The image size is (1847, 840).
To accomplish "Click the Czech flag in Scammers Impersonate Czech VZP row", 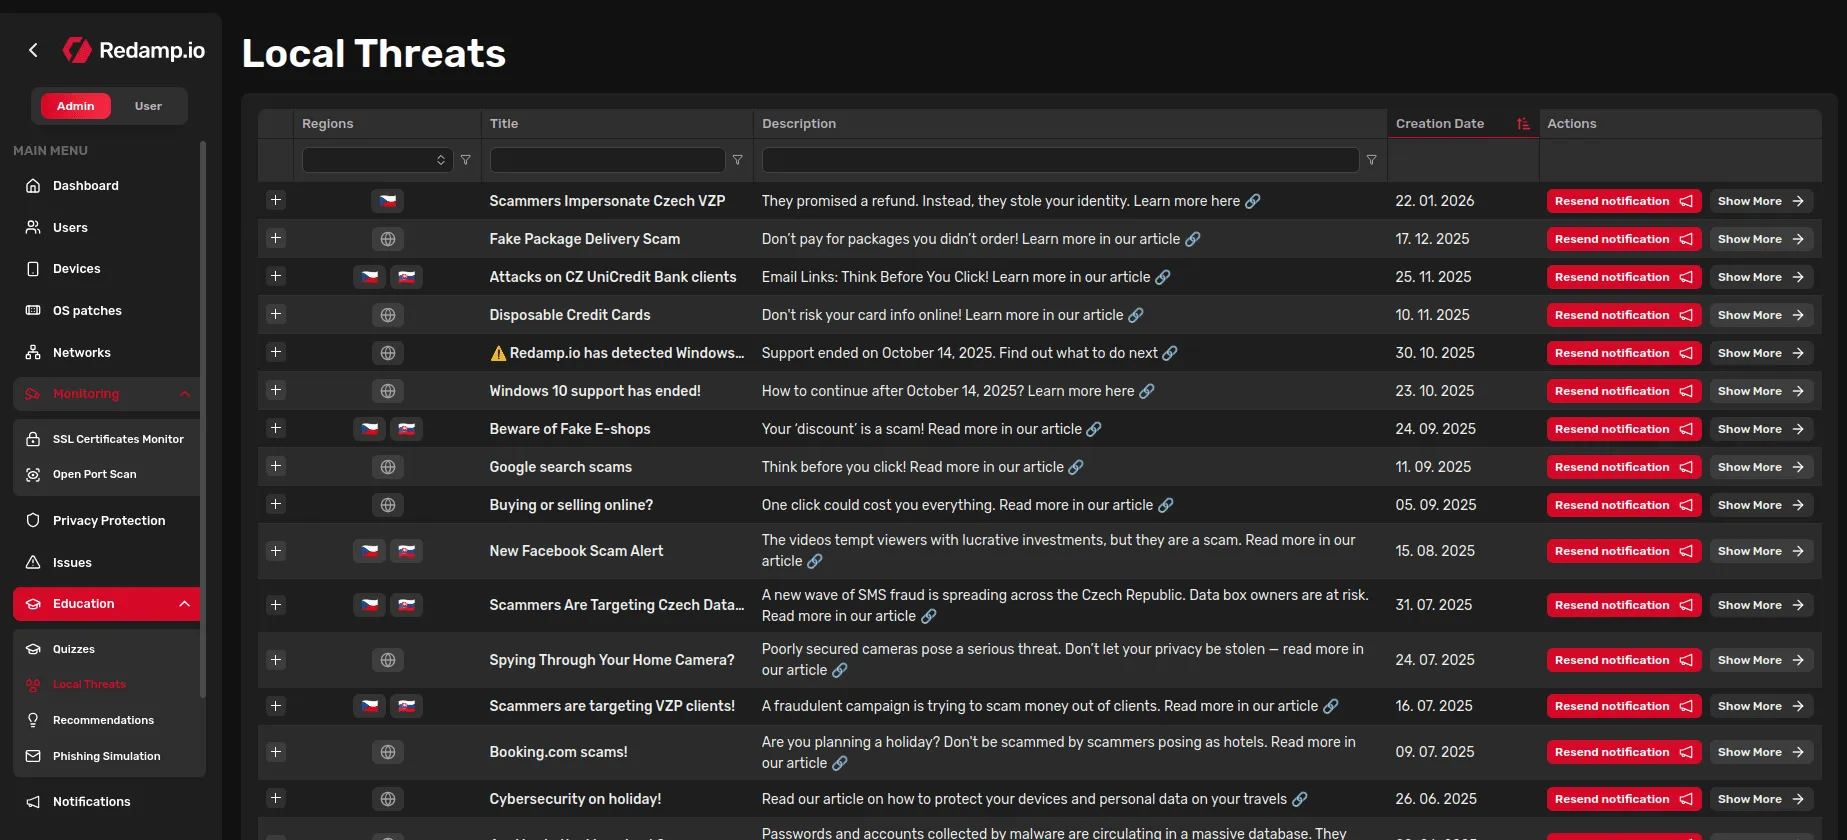I will click(388, 201).
